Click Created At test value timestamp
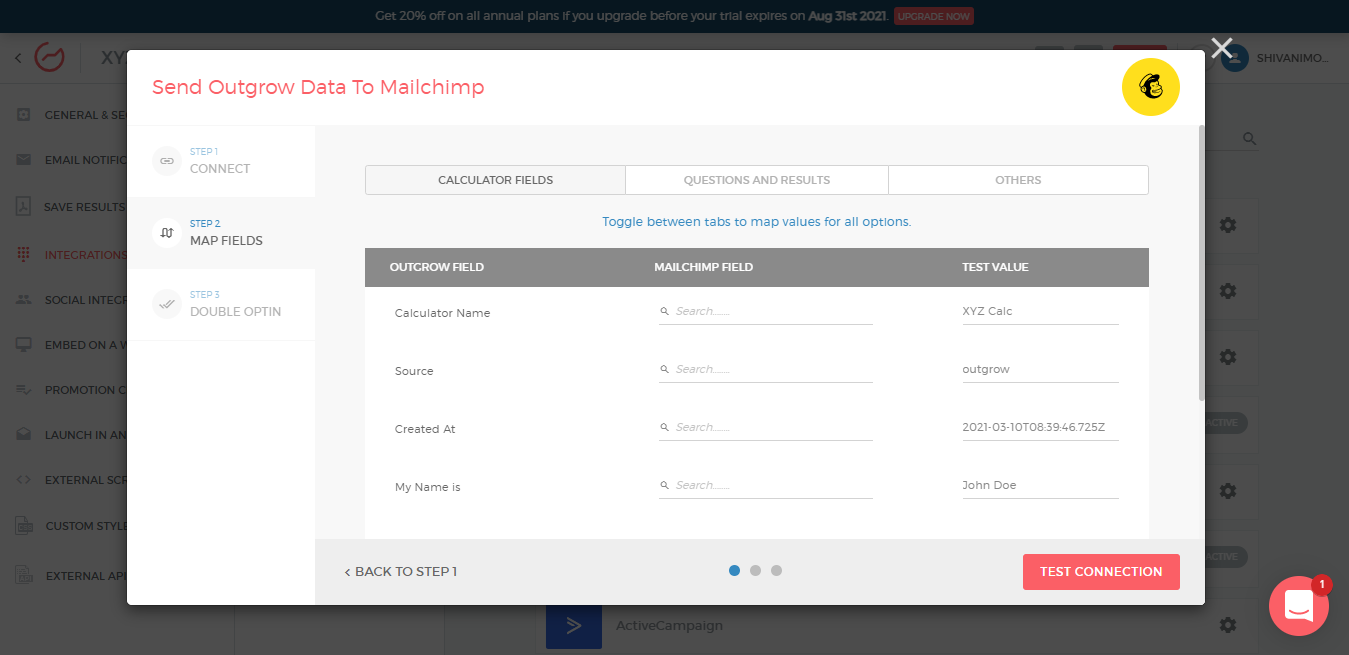The height and width of the screenshot is (655, 1349). [1040, 428]
